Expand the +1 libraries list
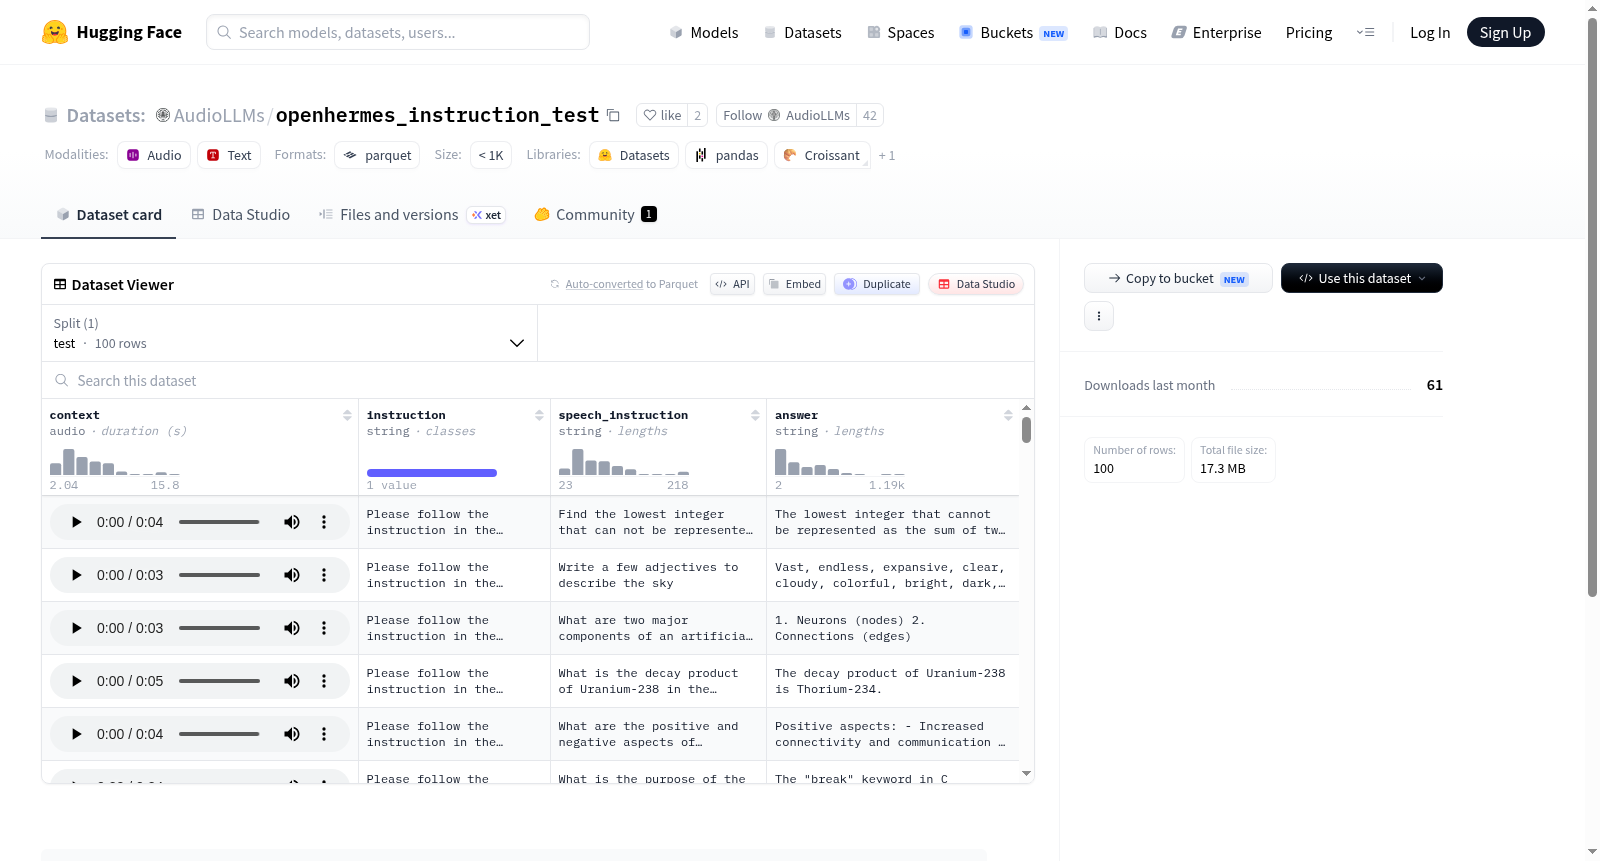The image size is (1600, 861). [887, 156]
